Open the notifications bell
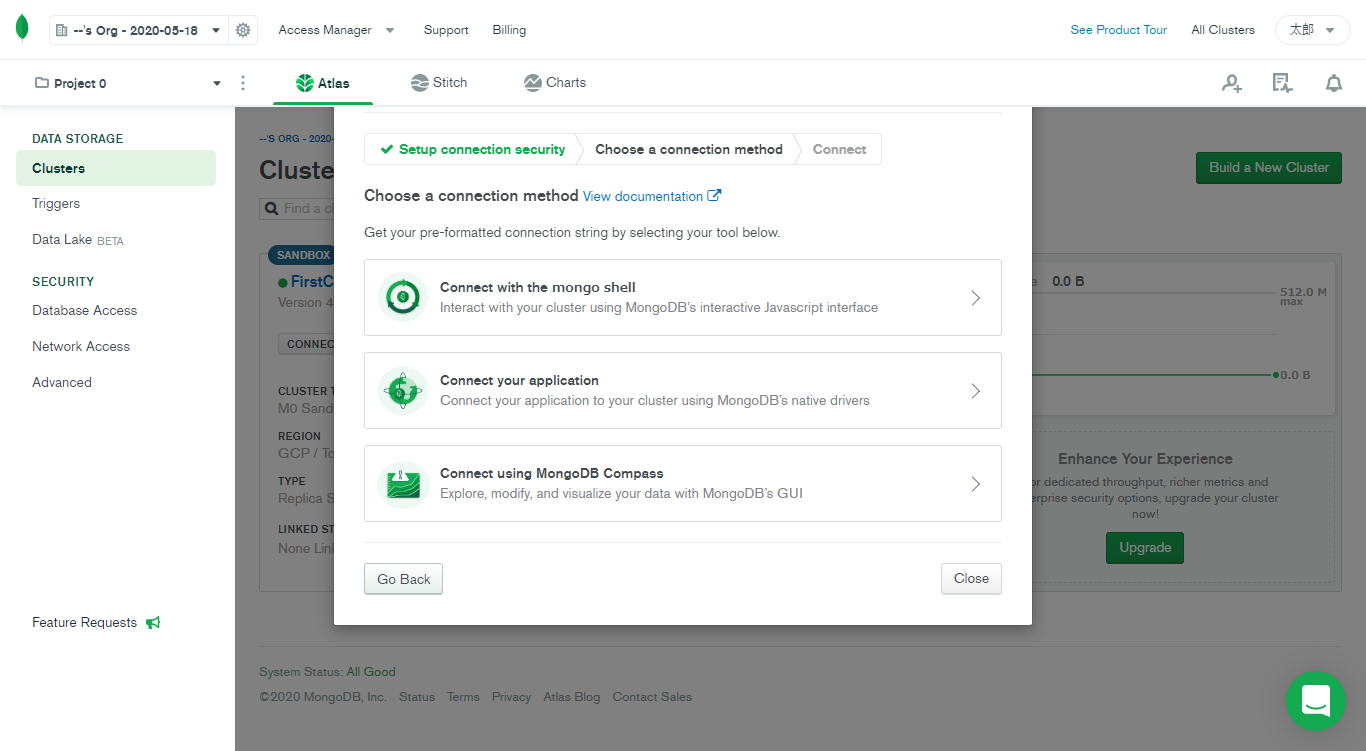Image resolution: width=1366 pixels, height=751 pixels. click(x=1334, y=83)
